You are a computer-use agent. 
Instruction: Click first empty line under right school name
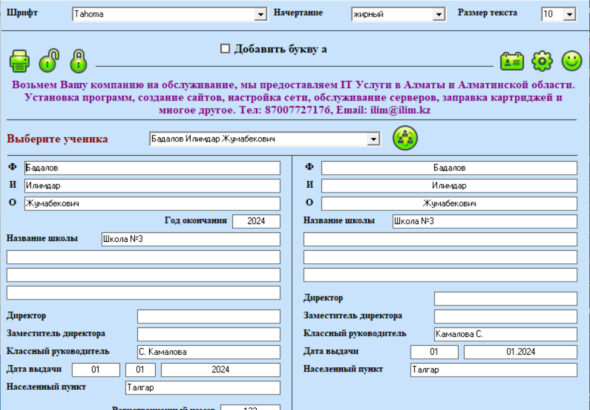440,239
